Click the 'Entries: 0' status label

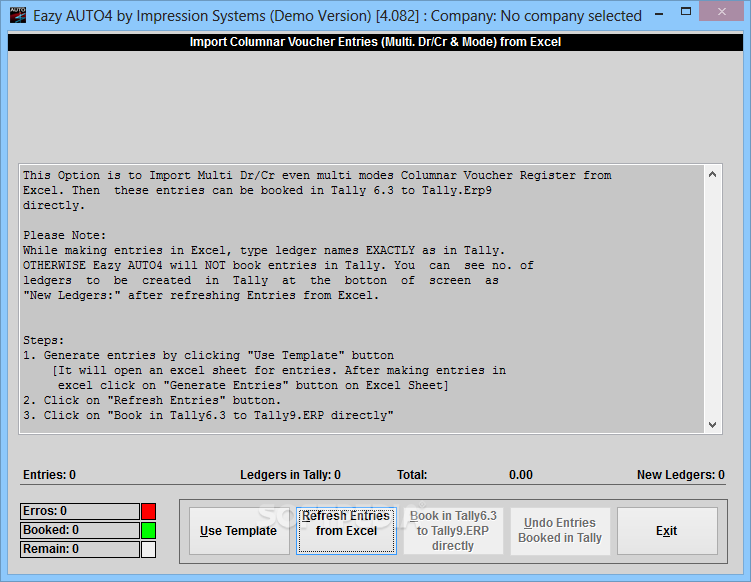[x=49, y=475]
